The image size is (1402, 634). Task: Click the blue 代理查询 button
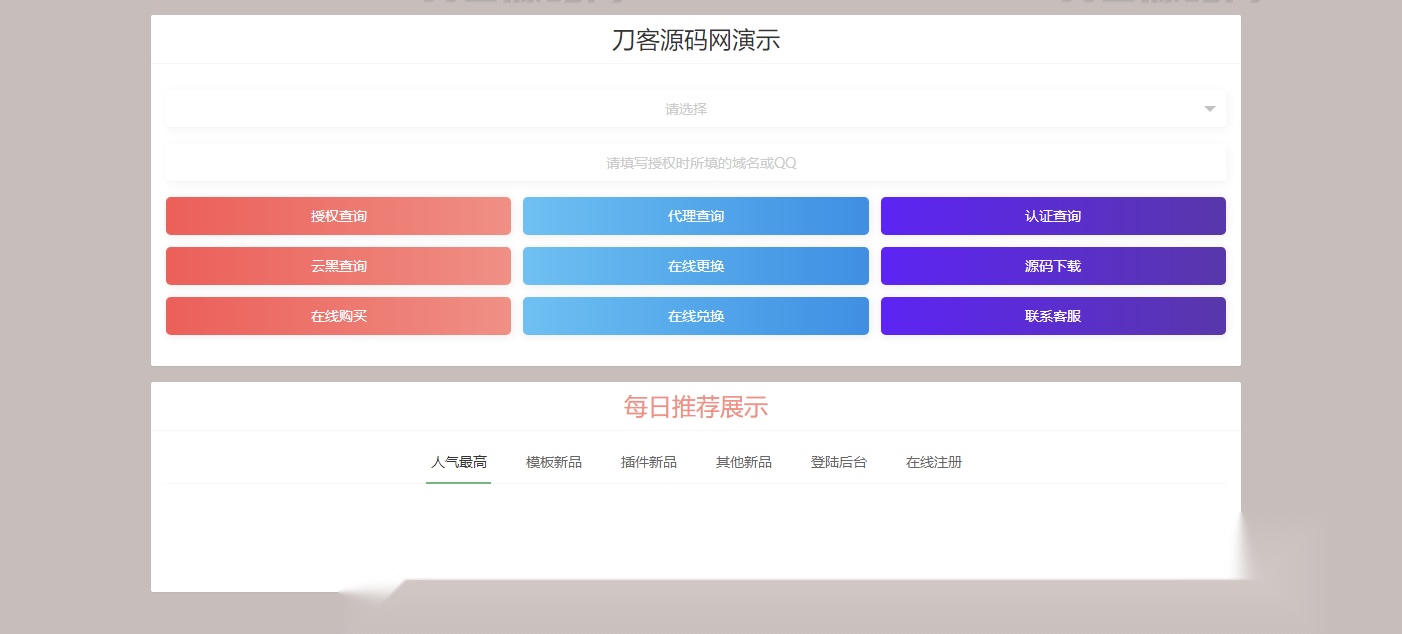(x=696, y=216)
